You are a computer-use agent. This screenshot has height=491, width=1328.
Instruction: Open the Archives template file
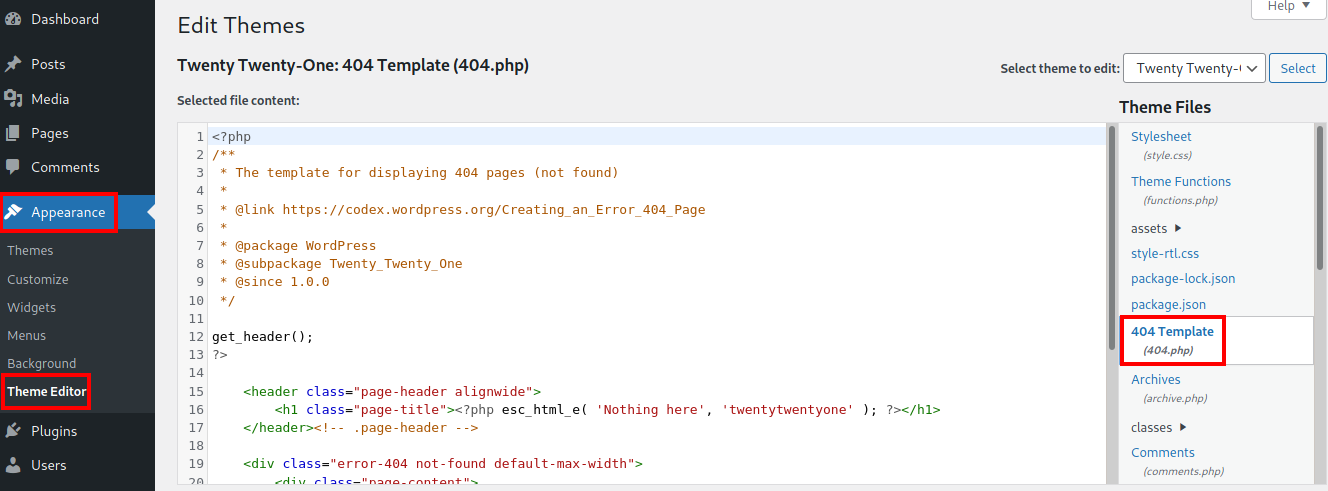(1155, 380)
